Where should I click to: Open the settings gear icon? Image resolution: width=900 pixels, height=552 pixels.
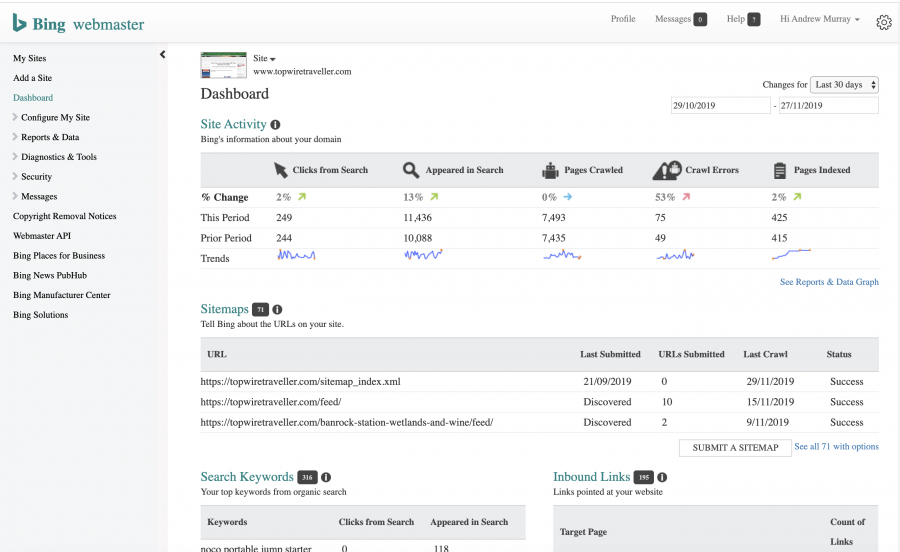point(884,22)
